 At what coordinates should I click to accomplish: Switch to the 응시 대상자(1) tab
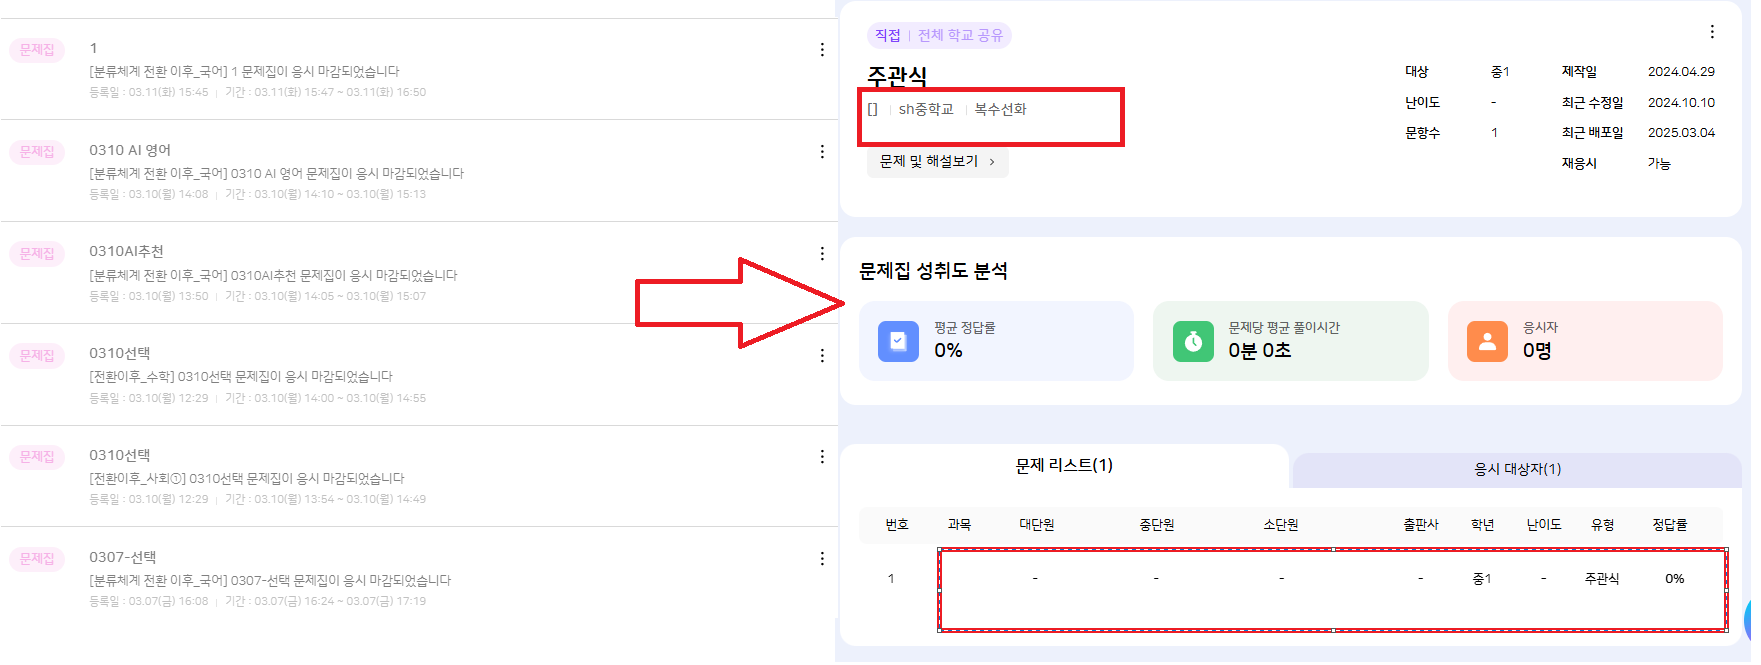coord(1517,469)
